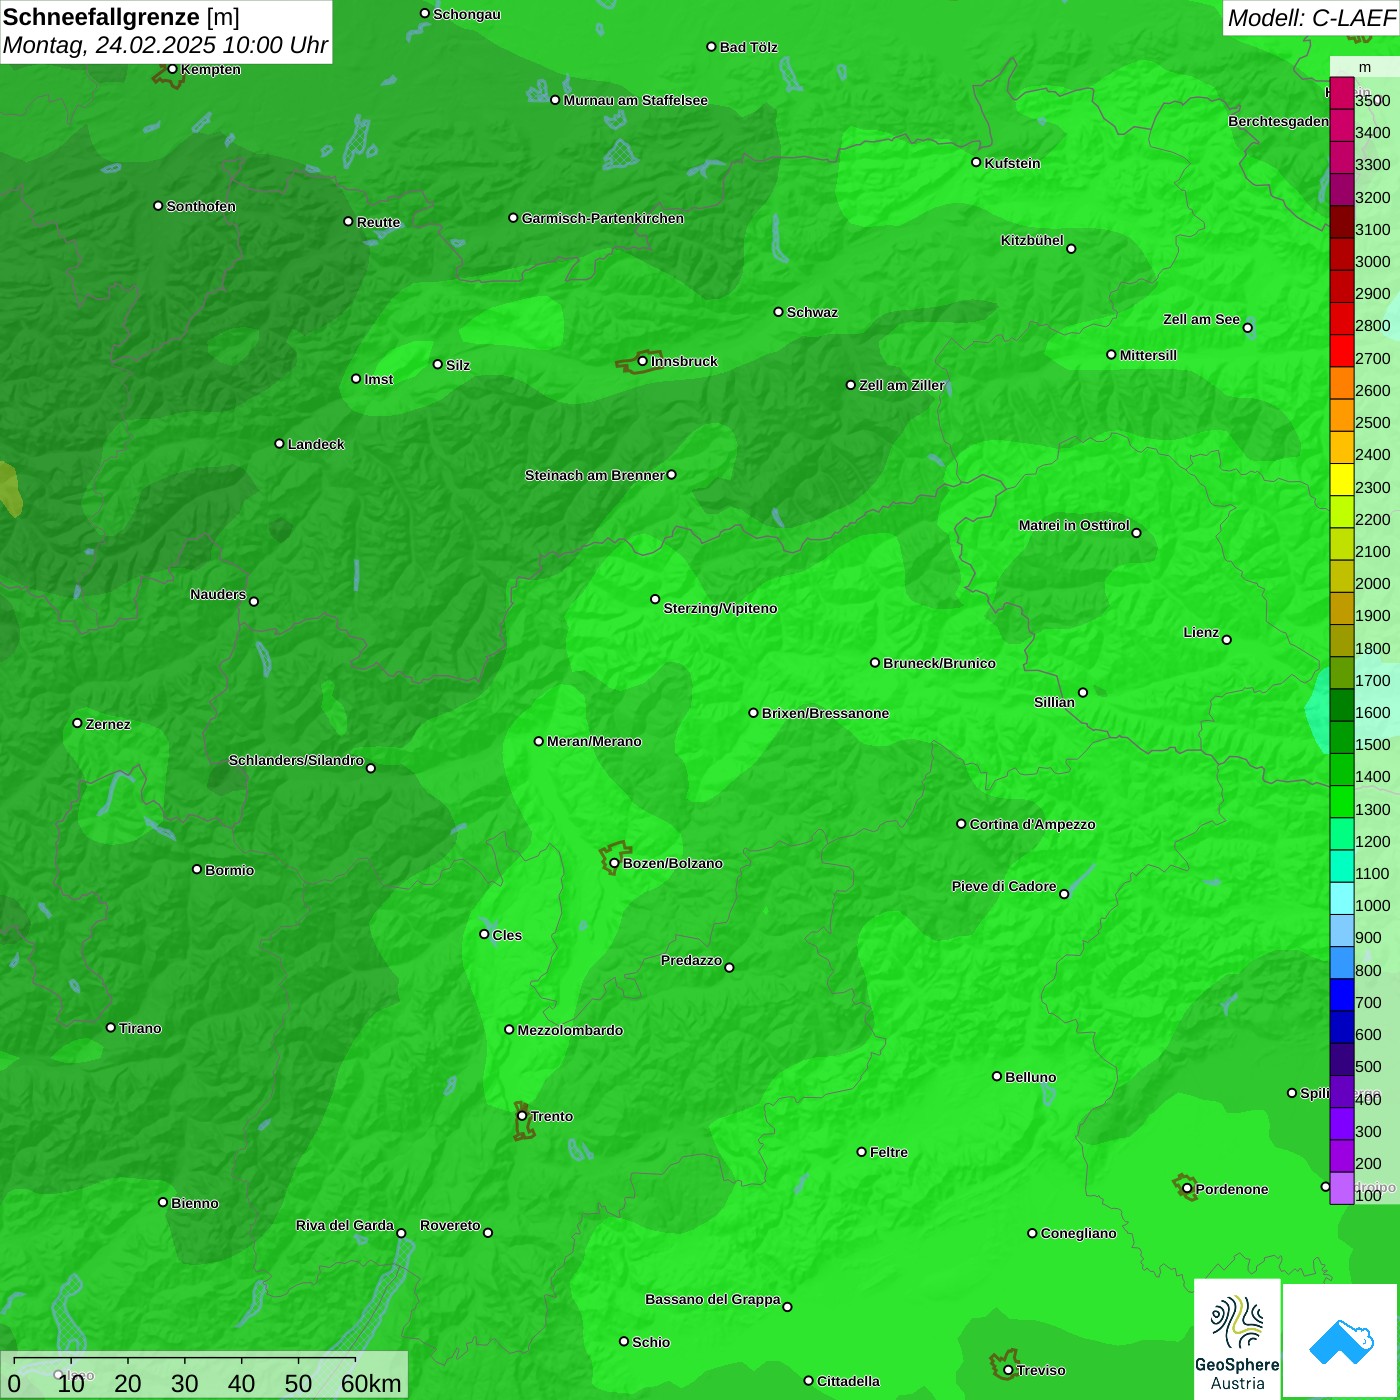Select the Treviso city marker
1400x1400 pixels.
pyautogui.click(x=1008, y=1370)
